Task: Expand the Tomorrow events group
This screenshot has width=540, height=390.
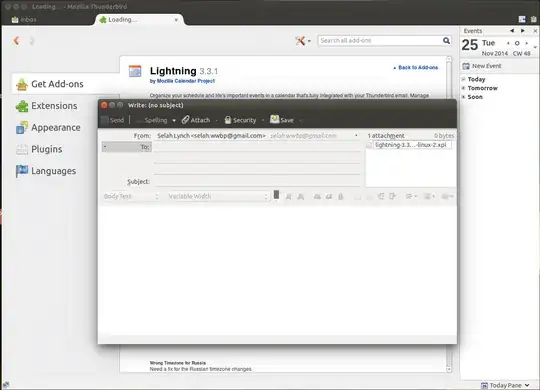Action: pos(464,88)
